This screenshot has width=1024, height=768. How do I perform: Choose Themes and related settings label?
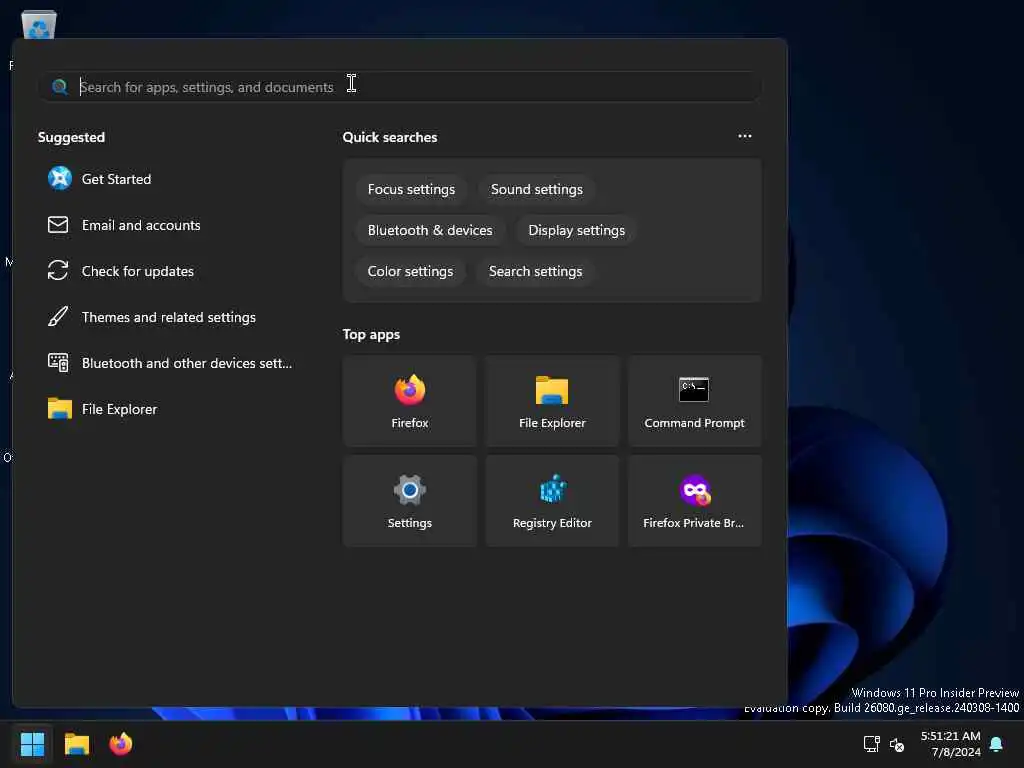pyautogui.click(x=168, y=317)
